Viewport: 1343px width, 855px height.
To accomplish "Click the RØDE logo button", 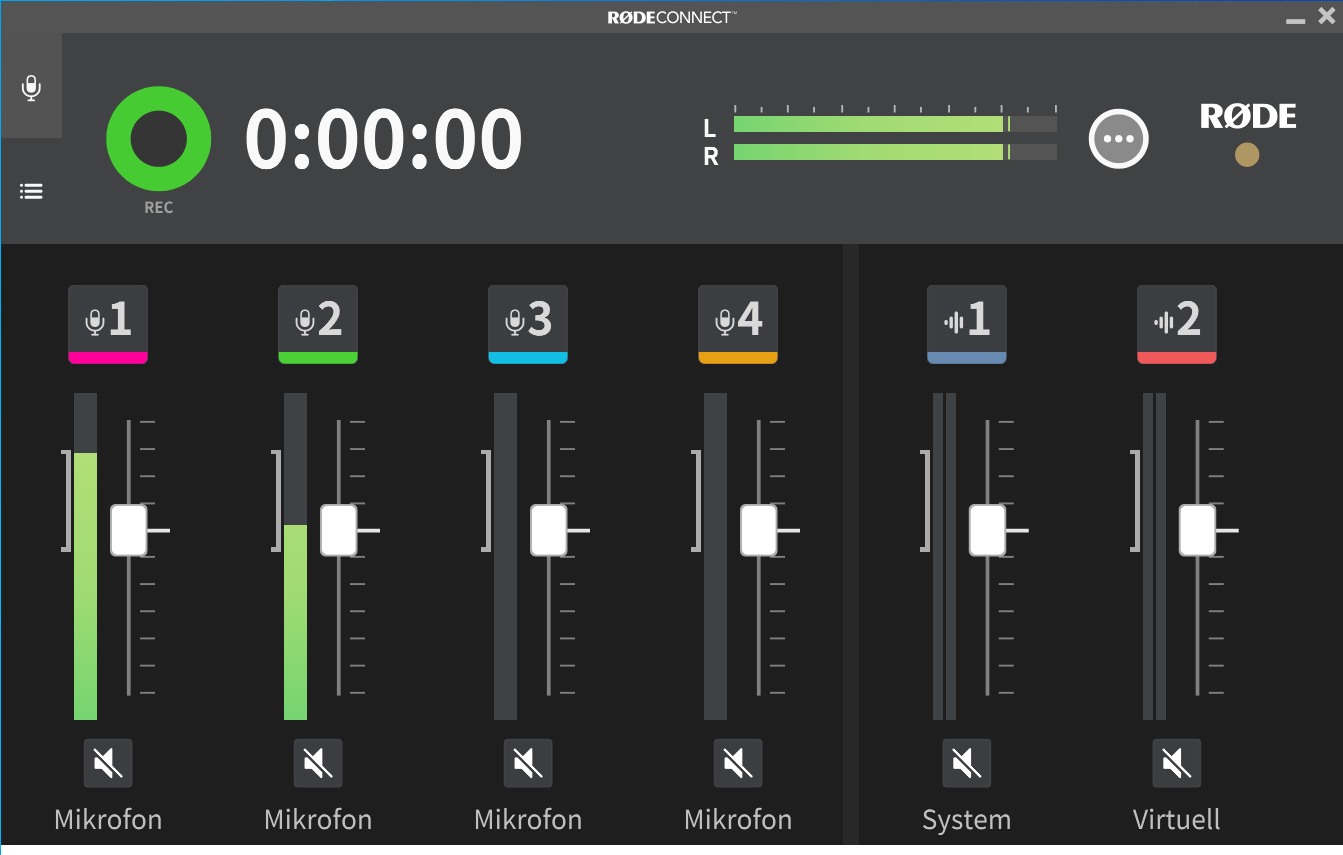I will pos(1247,117).
